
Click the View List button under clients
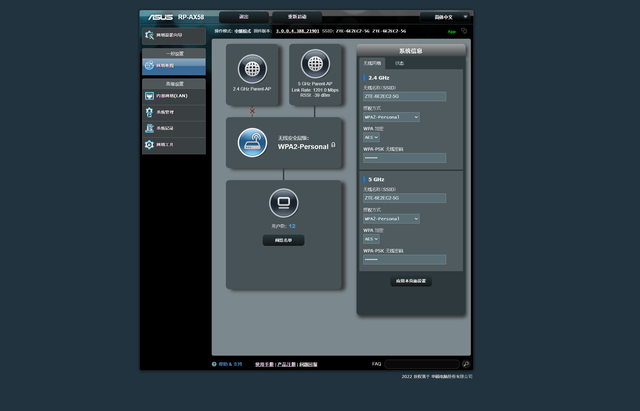[x=283, y=240]
